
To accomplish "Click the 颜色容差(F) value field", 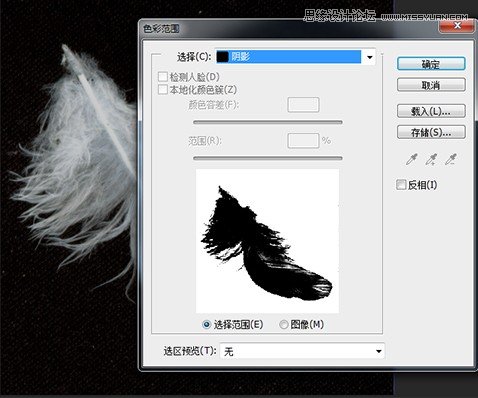I will (303, 105).
